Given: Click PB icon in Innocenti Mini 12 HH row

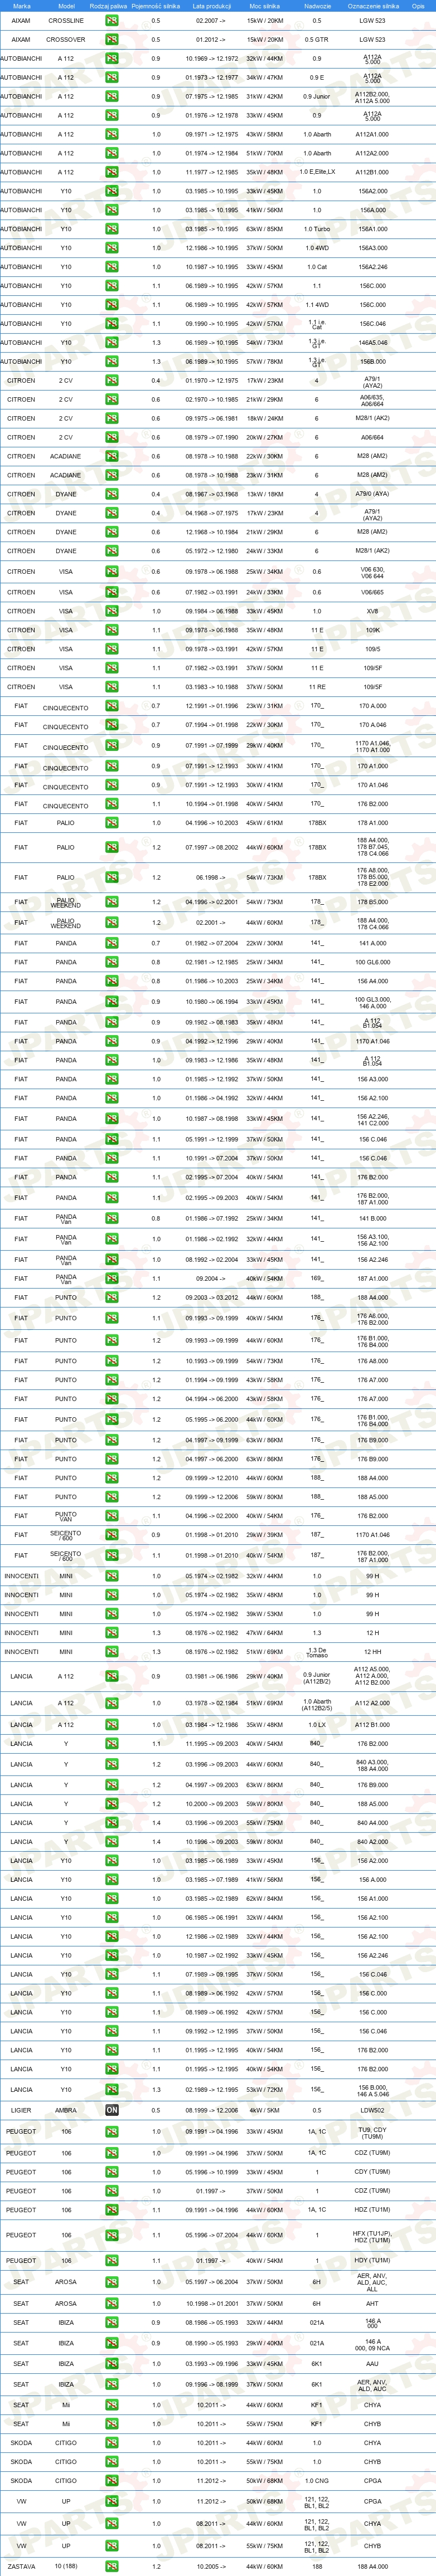Looking at the screenshot, I should (x=112, y=1652).
